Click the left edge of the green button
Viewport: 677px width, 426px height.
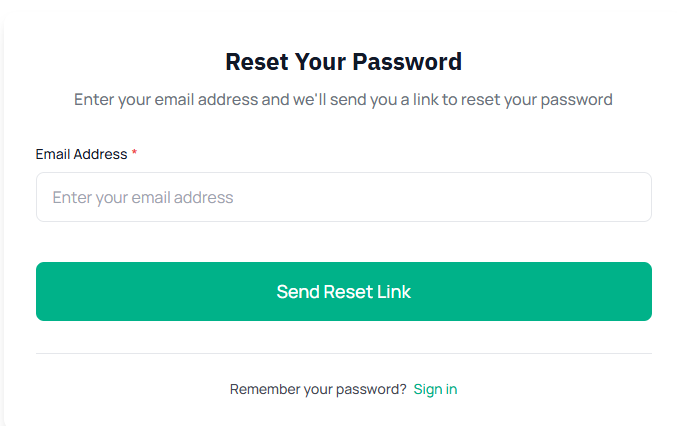coord(46,292)
